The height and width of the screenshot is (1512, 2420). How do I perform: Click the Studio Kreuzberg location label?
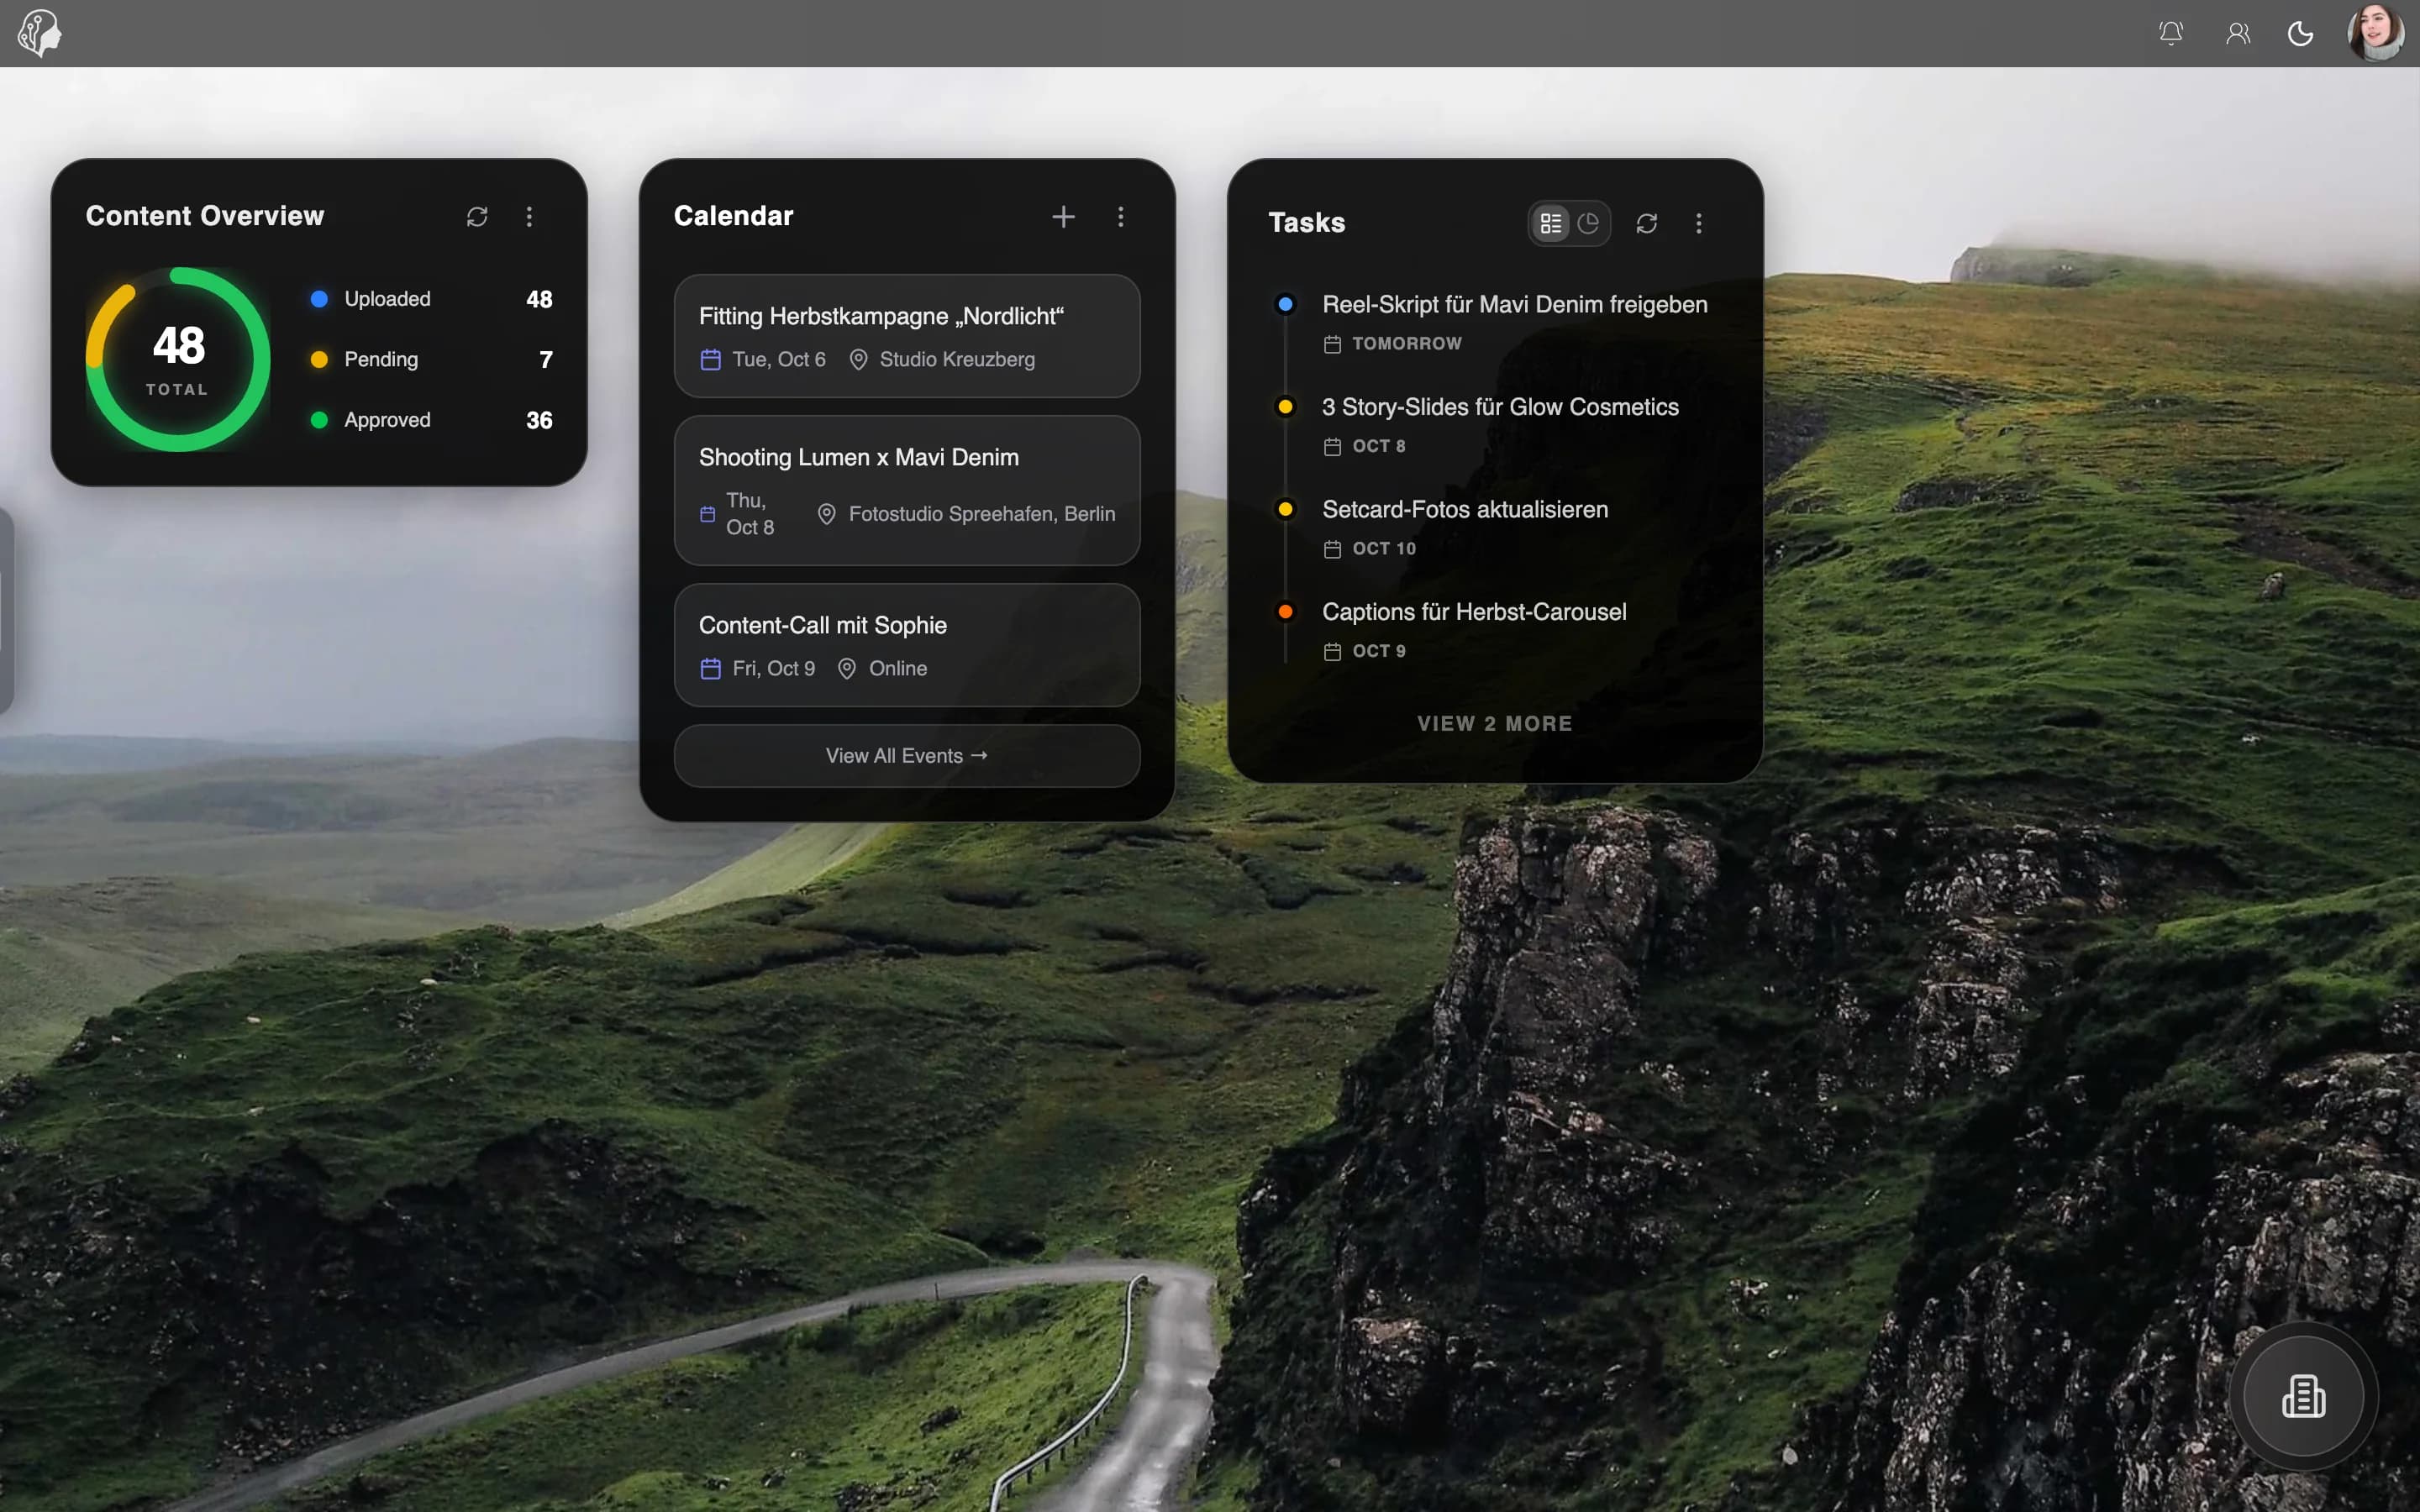point(956,360)
